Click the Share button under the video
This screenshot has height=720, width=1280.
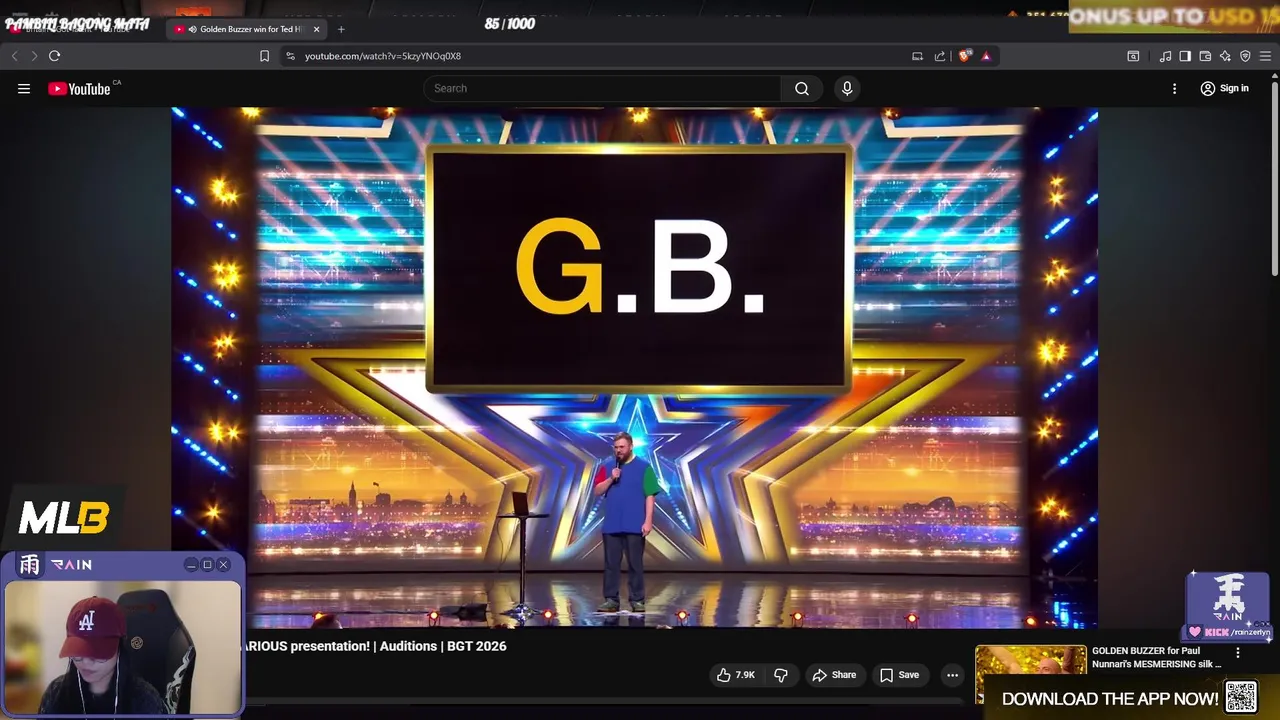[834, 675]
